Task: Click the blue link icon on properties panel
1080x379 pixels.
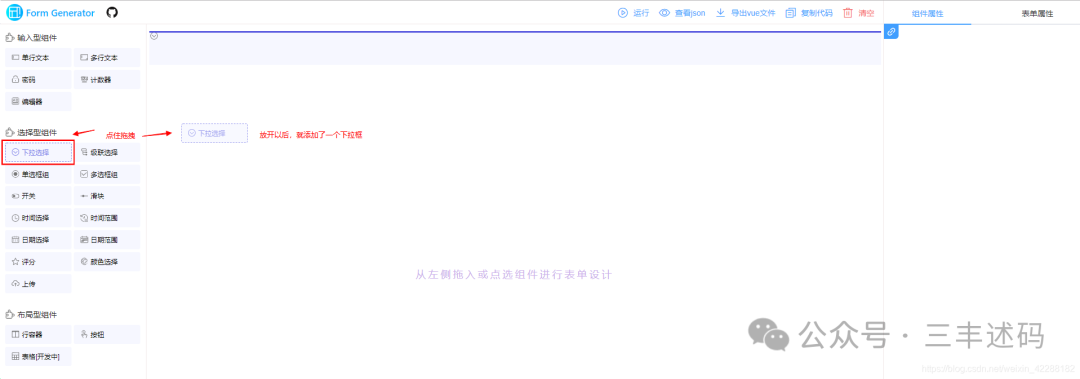Action: (x=891, y=32)
